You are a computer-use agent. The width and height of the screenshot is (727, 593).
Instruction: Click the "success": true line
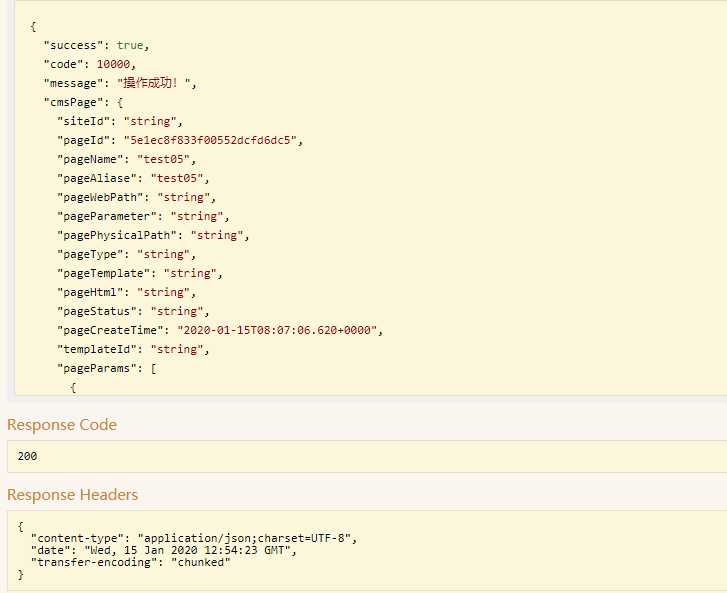(x=96, y=45)
